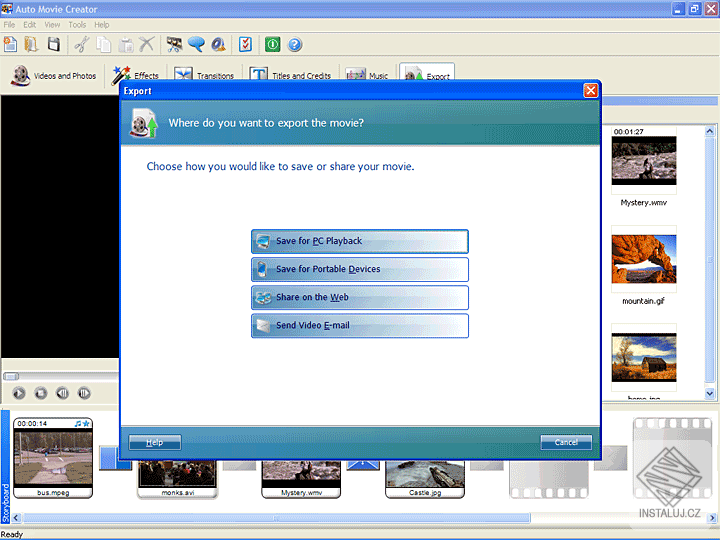720x540 pixels.
Task: Switch to the Titles and Credits tab
Action: pyautogui.click(x=290, y=74)
